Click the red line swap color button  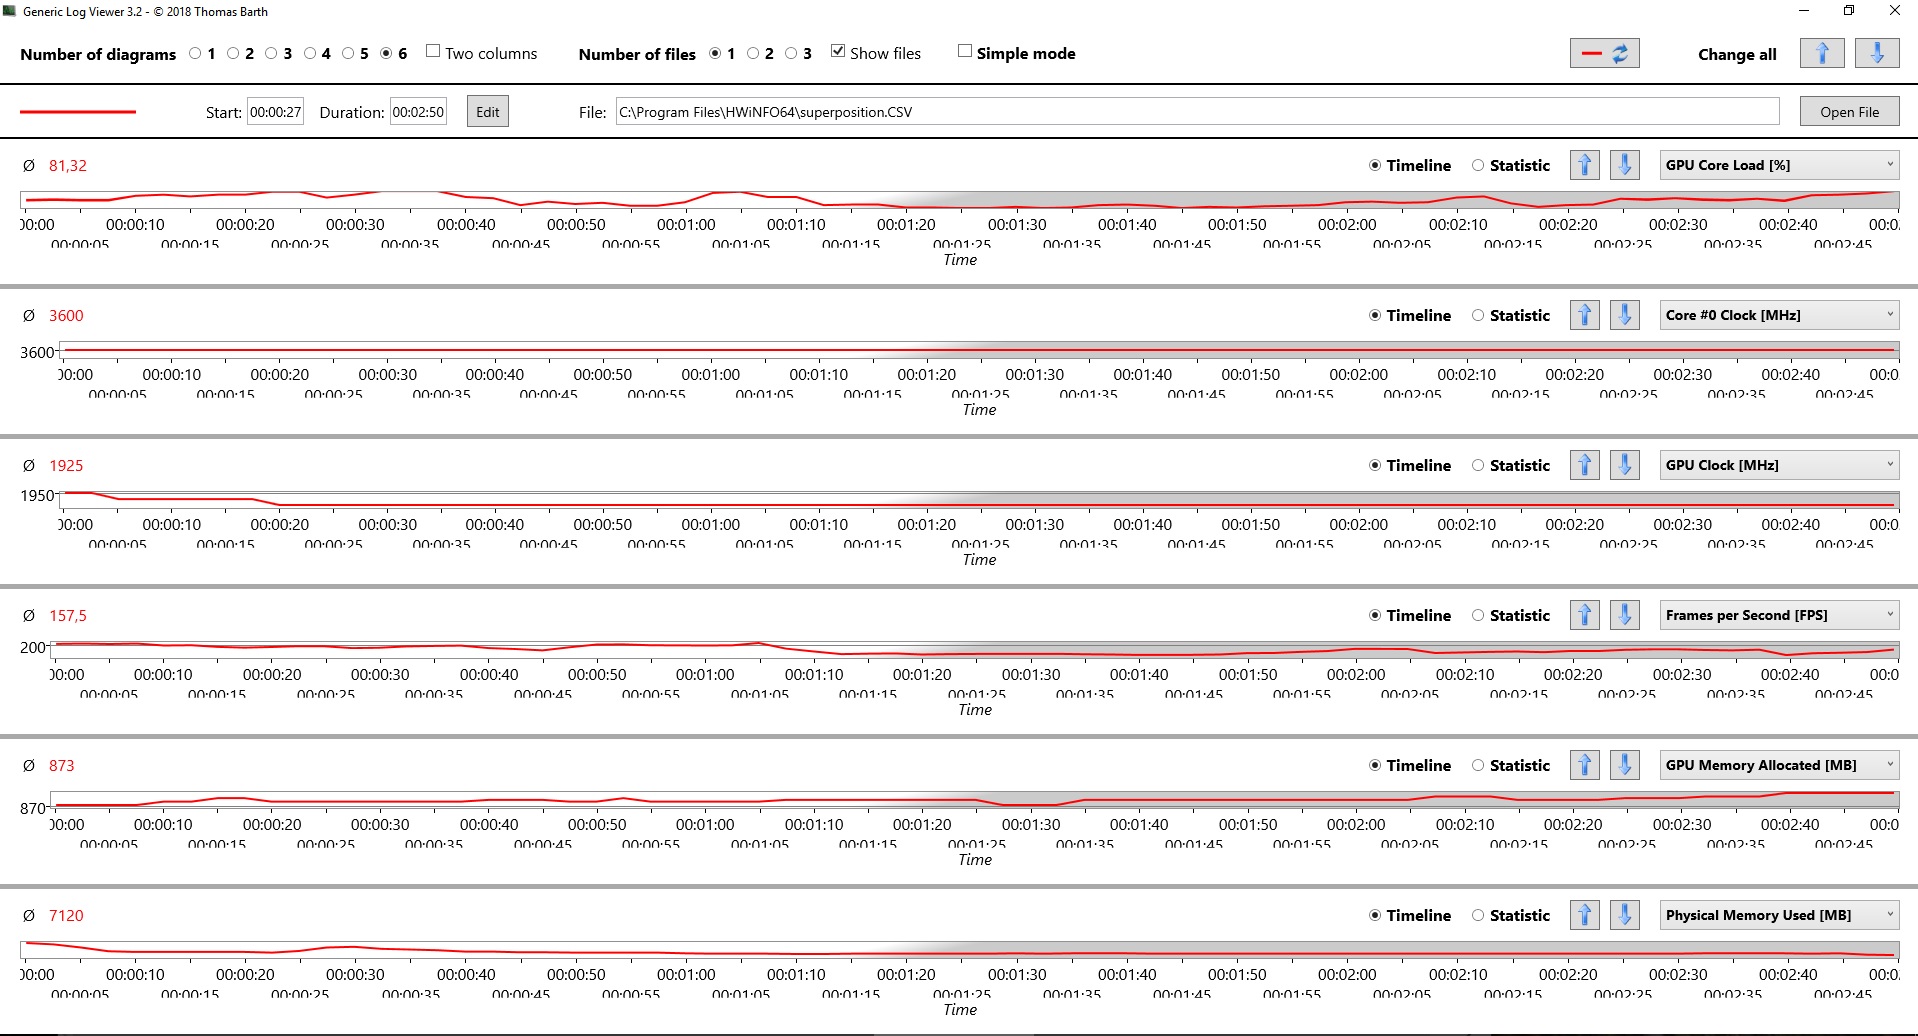click(x=1604, y=54)
